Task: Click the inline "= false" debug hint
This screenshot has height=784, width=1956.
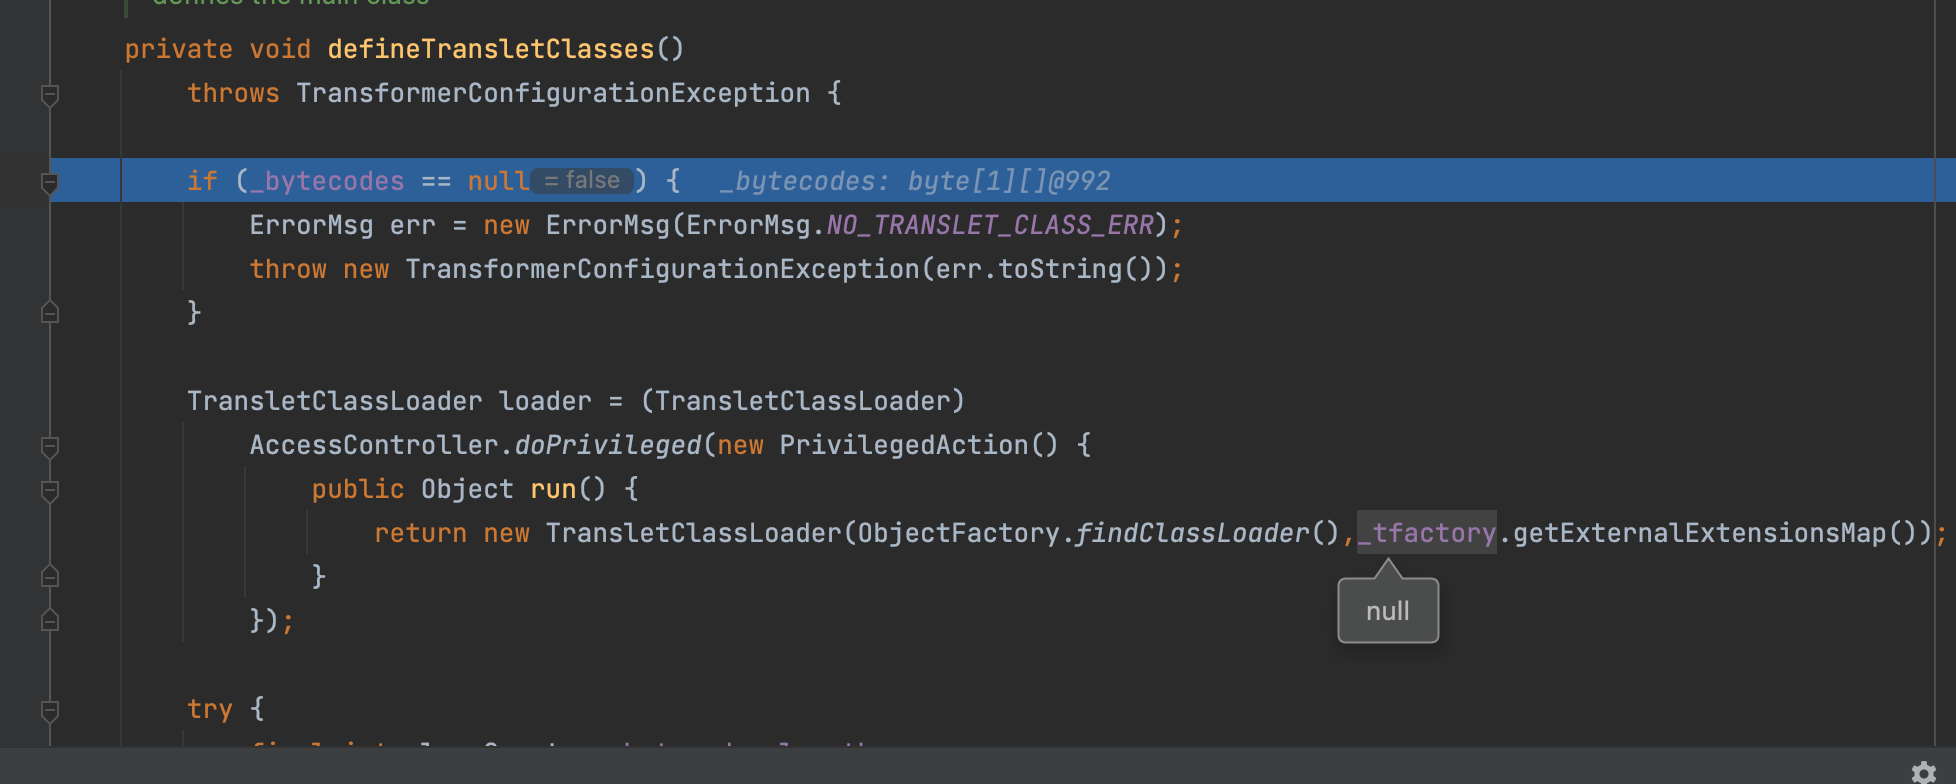Action: click(x=582, y=181)
